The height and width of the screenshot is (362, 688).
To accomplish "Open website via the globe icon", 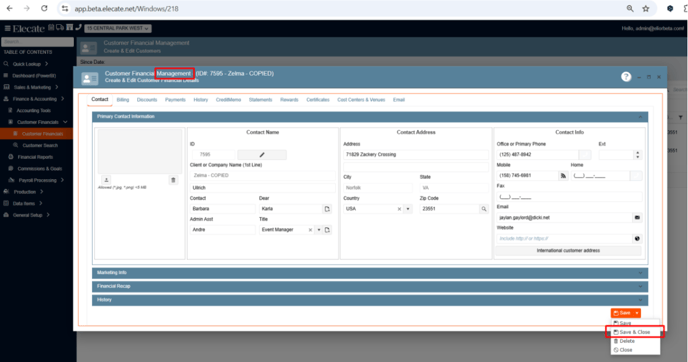I will coord(637,239).
